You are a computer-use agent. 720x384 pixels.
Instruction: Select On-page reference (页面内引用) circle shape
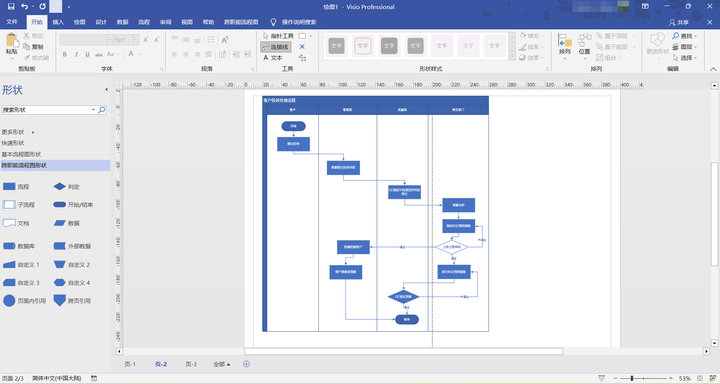[24, 301]
